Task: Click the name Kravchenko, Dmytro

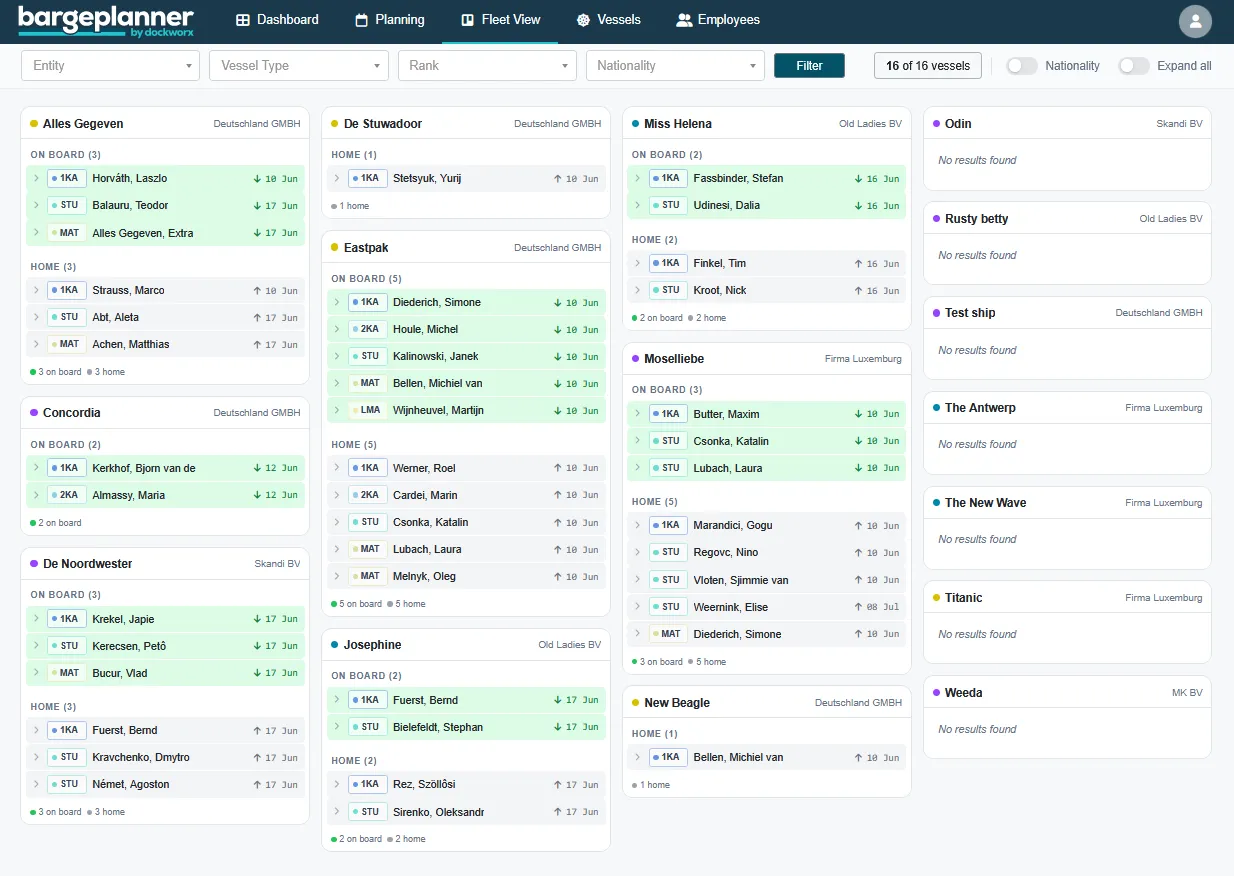Action: click(141, 758)
